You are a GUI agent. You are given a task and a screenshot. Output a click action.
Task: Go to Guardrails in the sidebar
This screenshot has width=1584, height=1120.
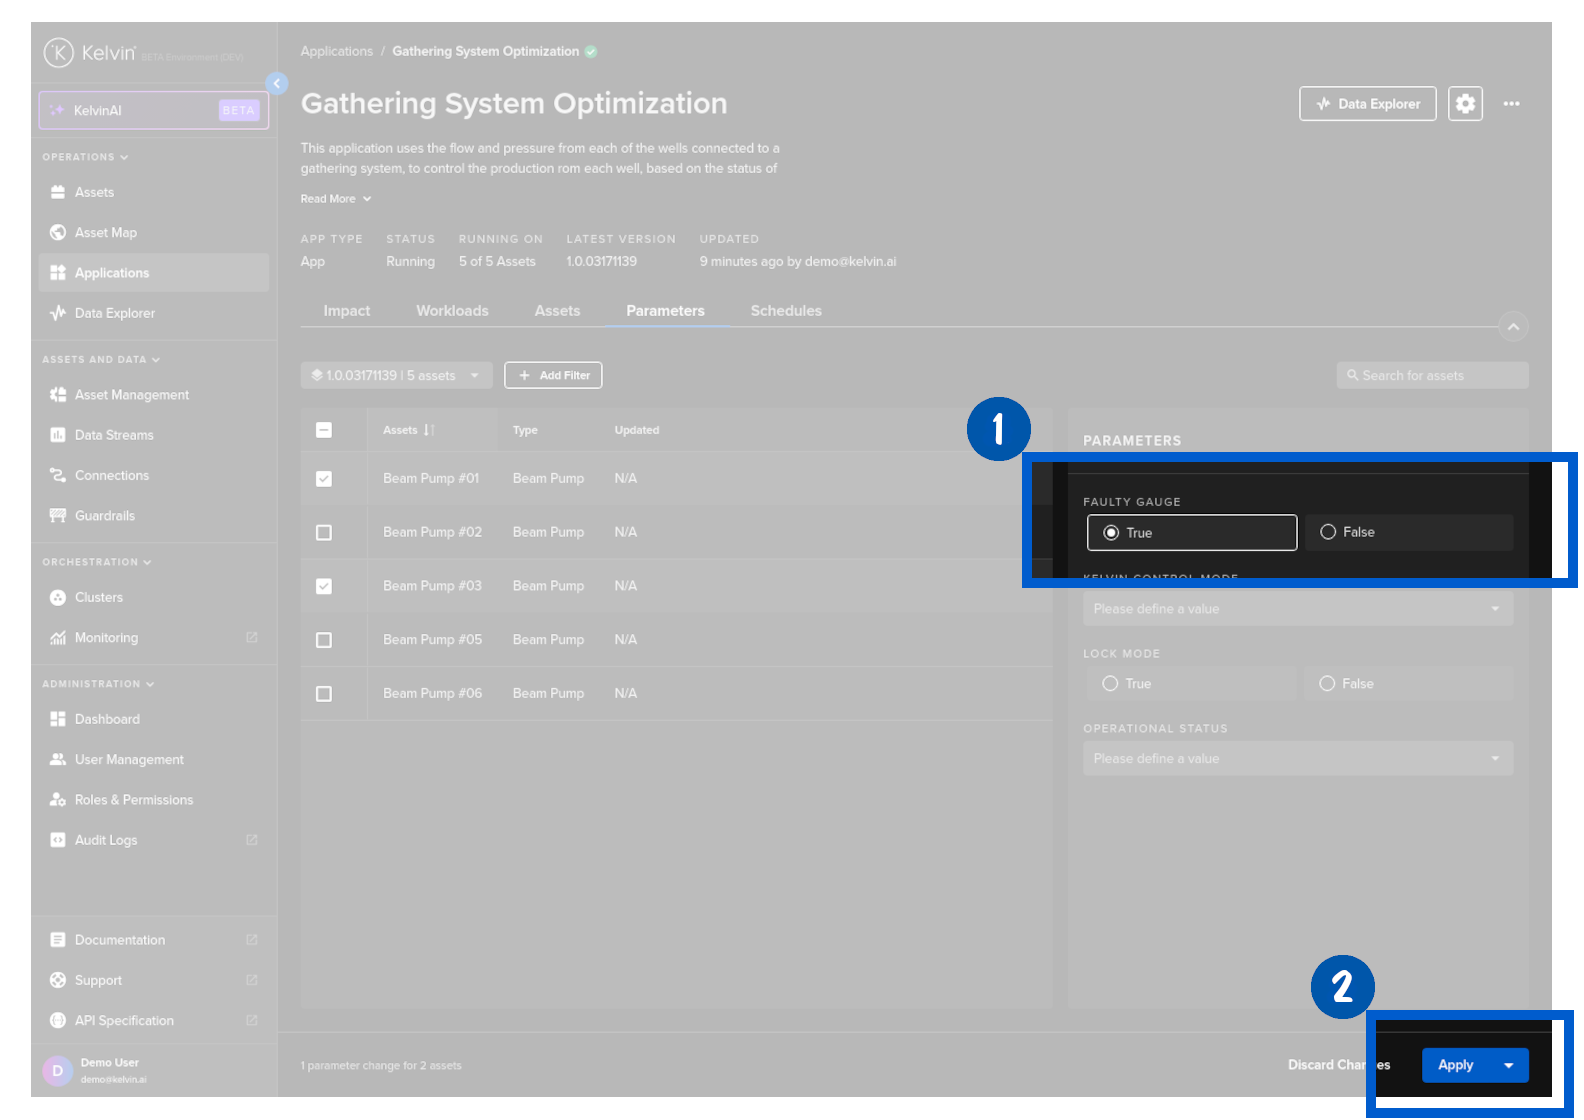pyautogui.click(x=104, y=516)
